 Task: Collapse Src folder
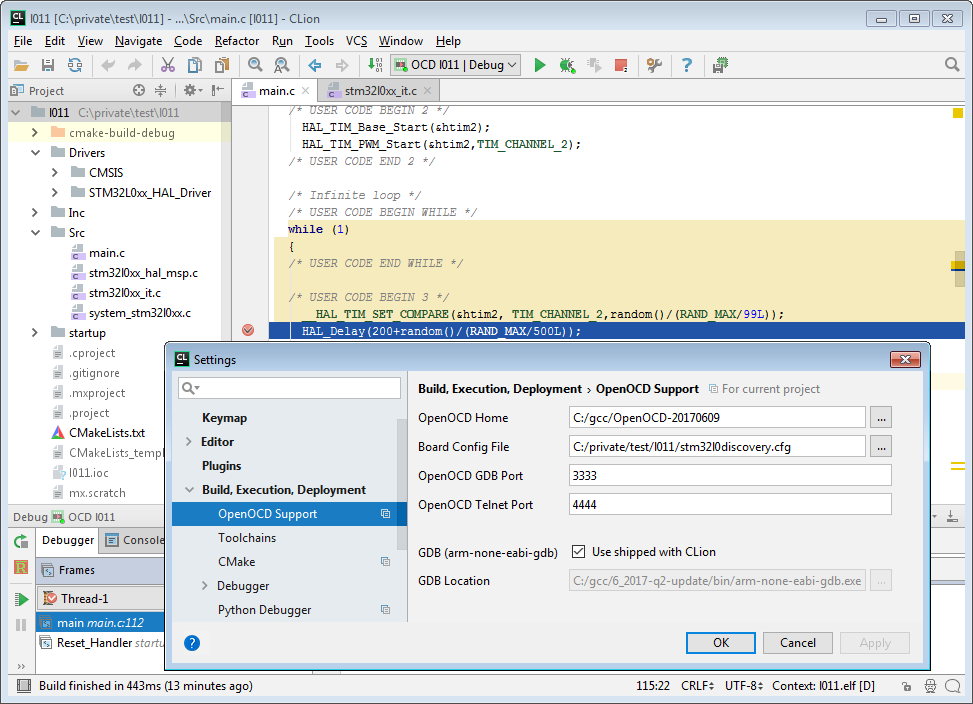coord(35,233)
